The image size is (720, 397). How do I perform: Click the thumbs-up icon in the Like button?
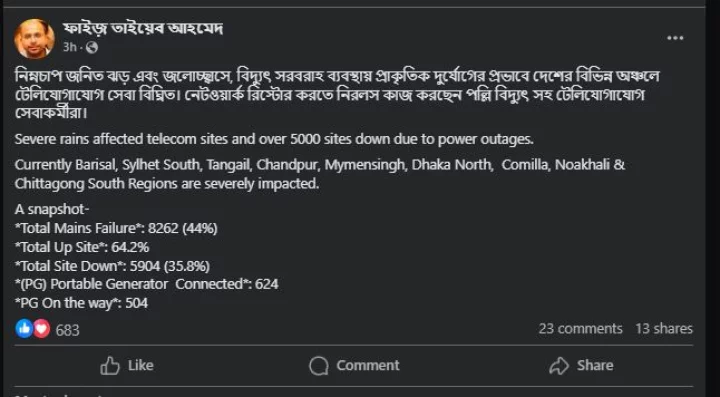pos(110,366)
